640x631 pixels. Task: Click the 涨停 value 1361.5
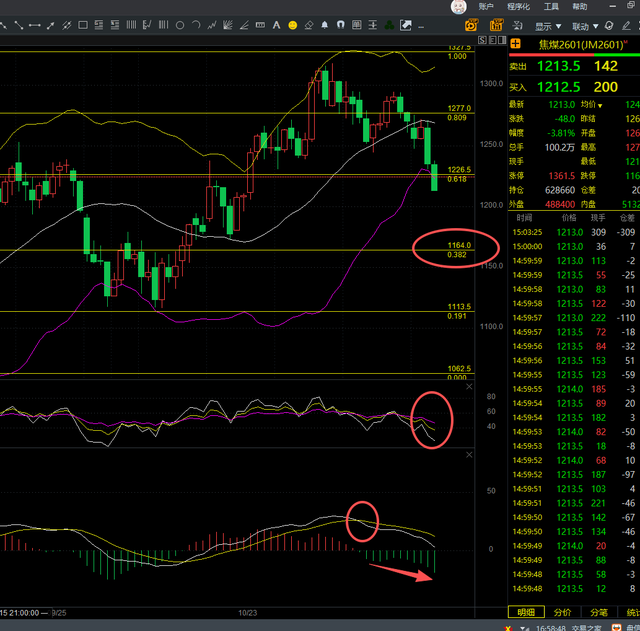[x=562, y=176]
